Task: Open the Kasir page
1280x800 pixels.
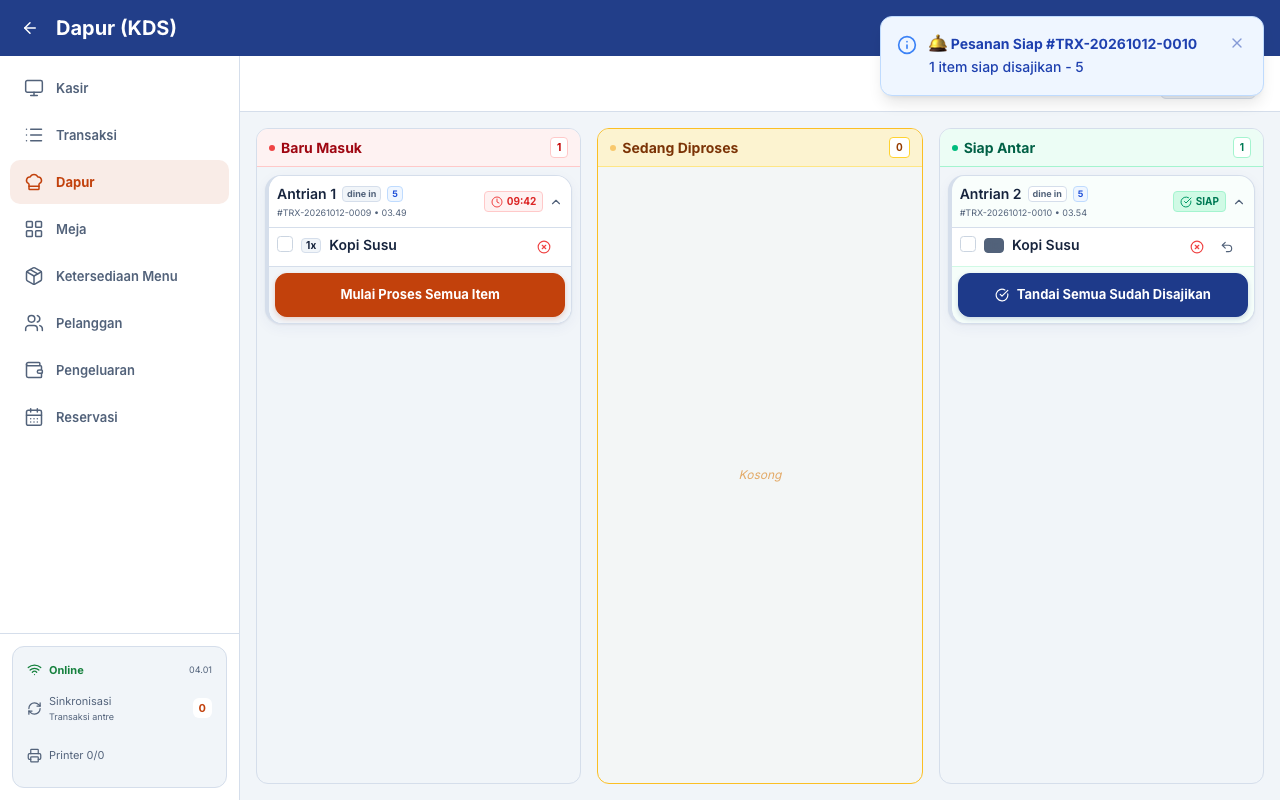Action: point(120,88)
